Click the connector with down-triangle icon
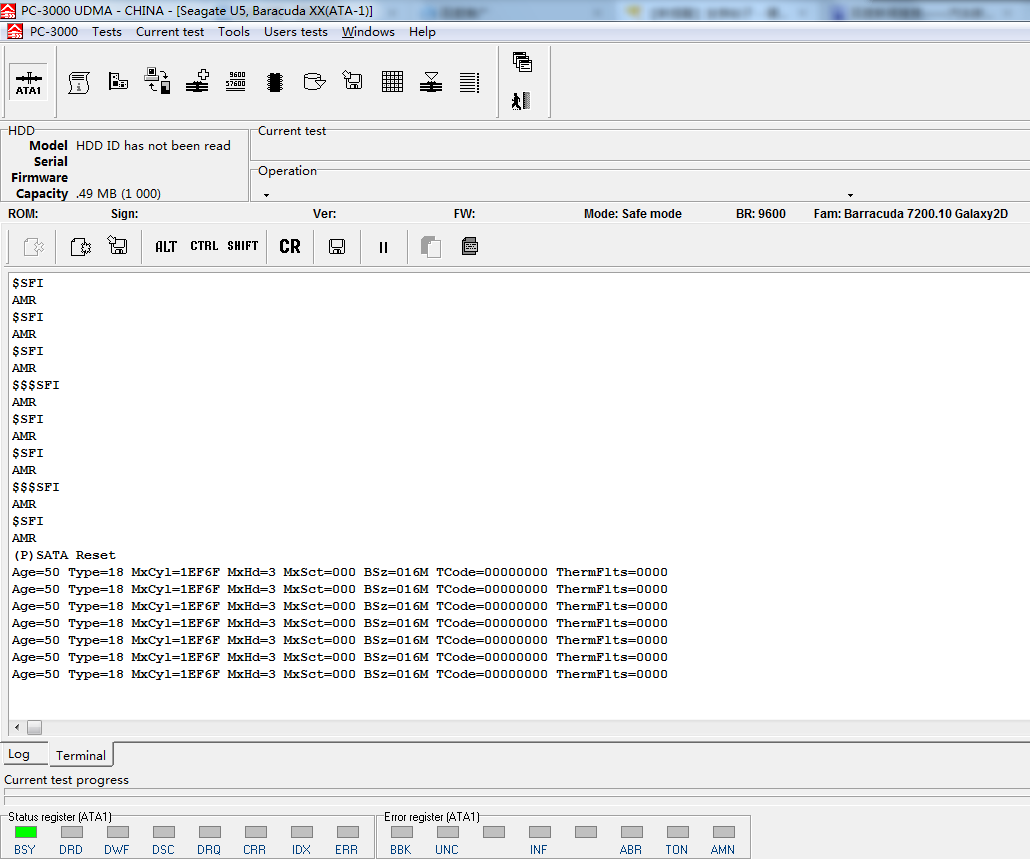This screenshot has width=1030, height=859. tap(431, 82)
